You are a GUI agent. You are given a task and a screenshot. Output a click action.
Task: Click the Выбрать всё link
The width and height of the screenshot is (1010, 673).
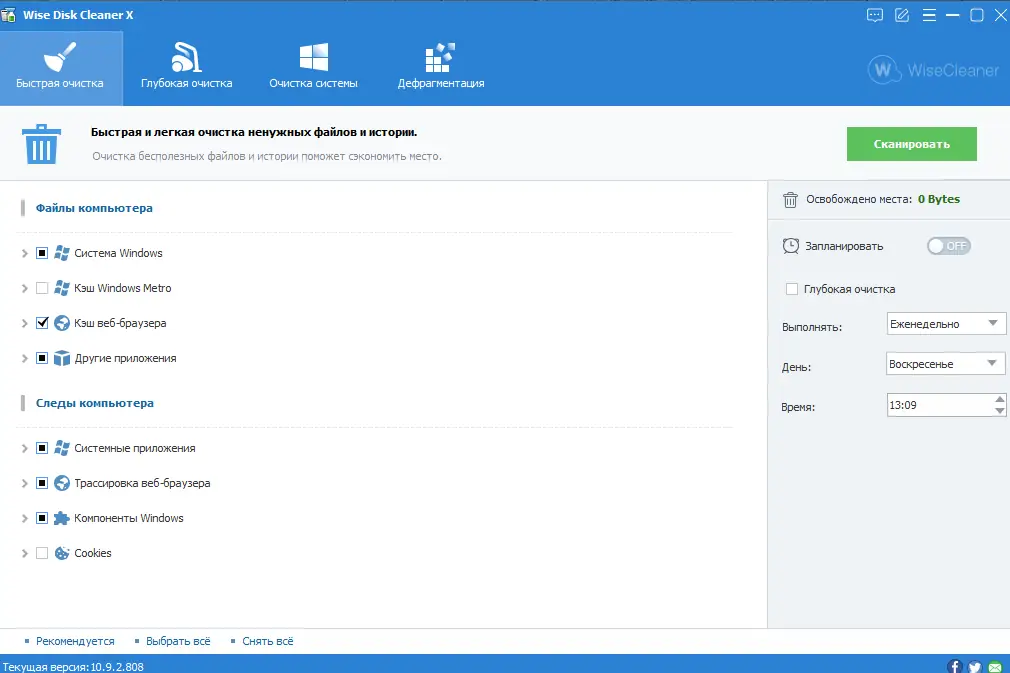tap(178, 641)
